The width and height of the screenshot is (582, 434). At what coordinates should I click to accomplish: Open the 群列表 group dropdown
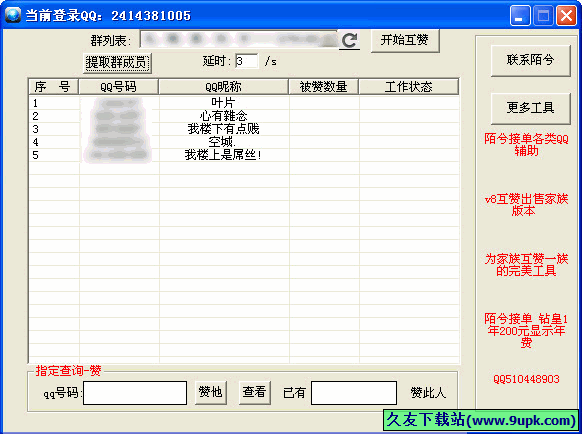click(x=238, y=39)
